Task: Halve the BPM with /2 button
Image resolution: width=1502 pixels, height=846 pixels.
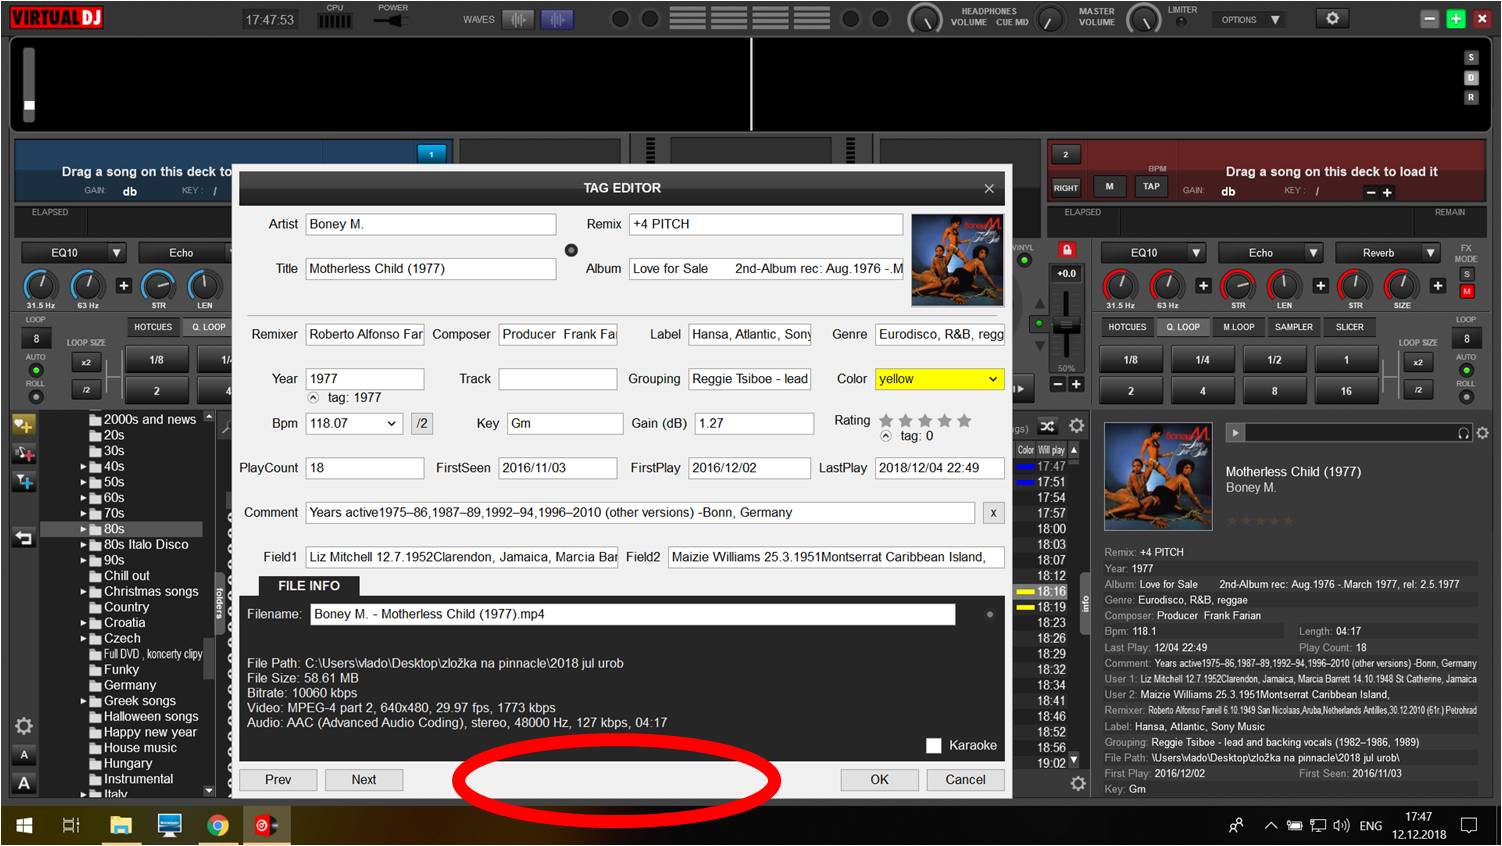Action: coord(422,424)
